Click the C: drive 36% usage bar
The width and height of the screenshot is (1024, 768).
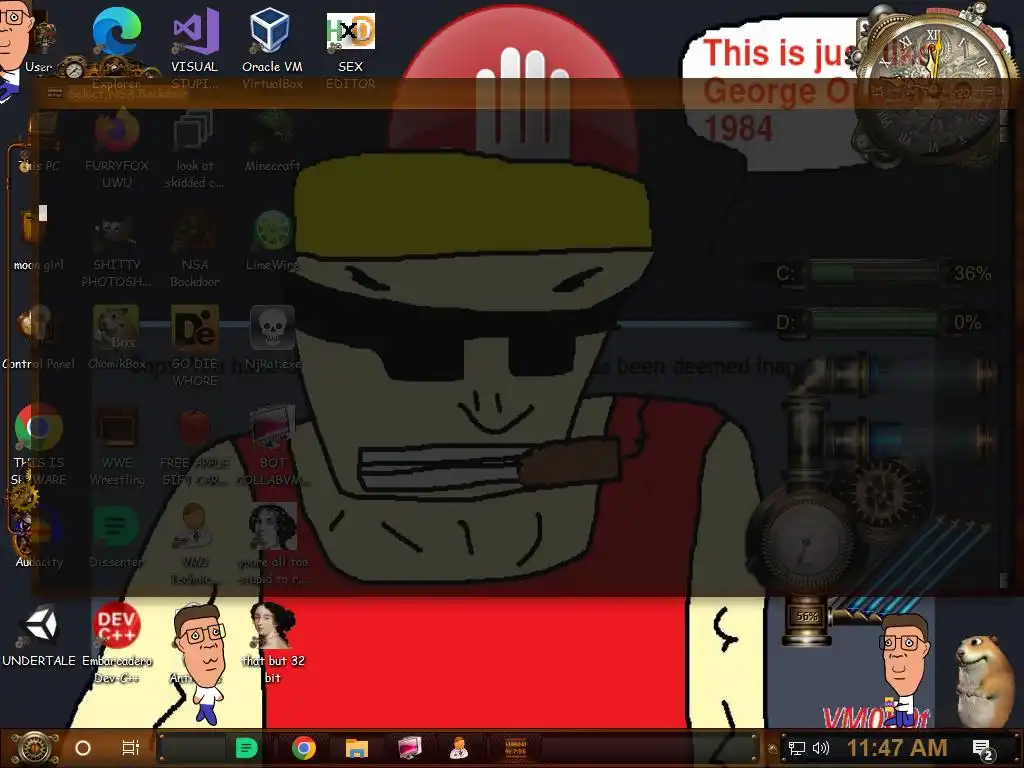point(875,273)
